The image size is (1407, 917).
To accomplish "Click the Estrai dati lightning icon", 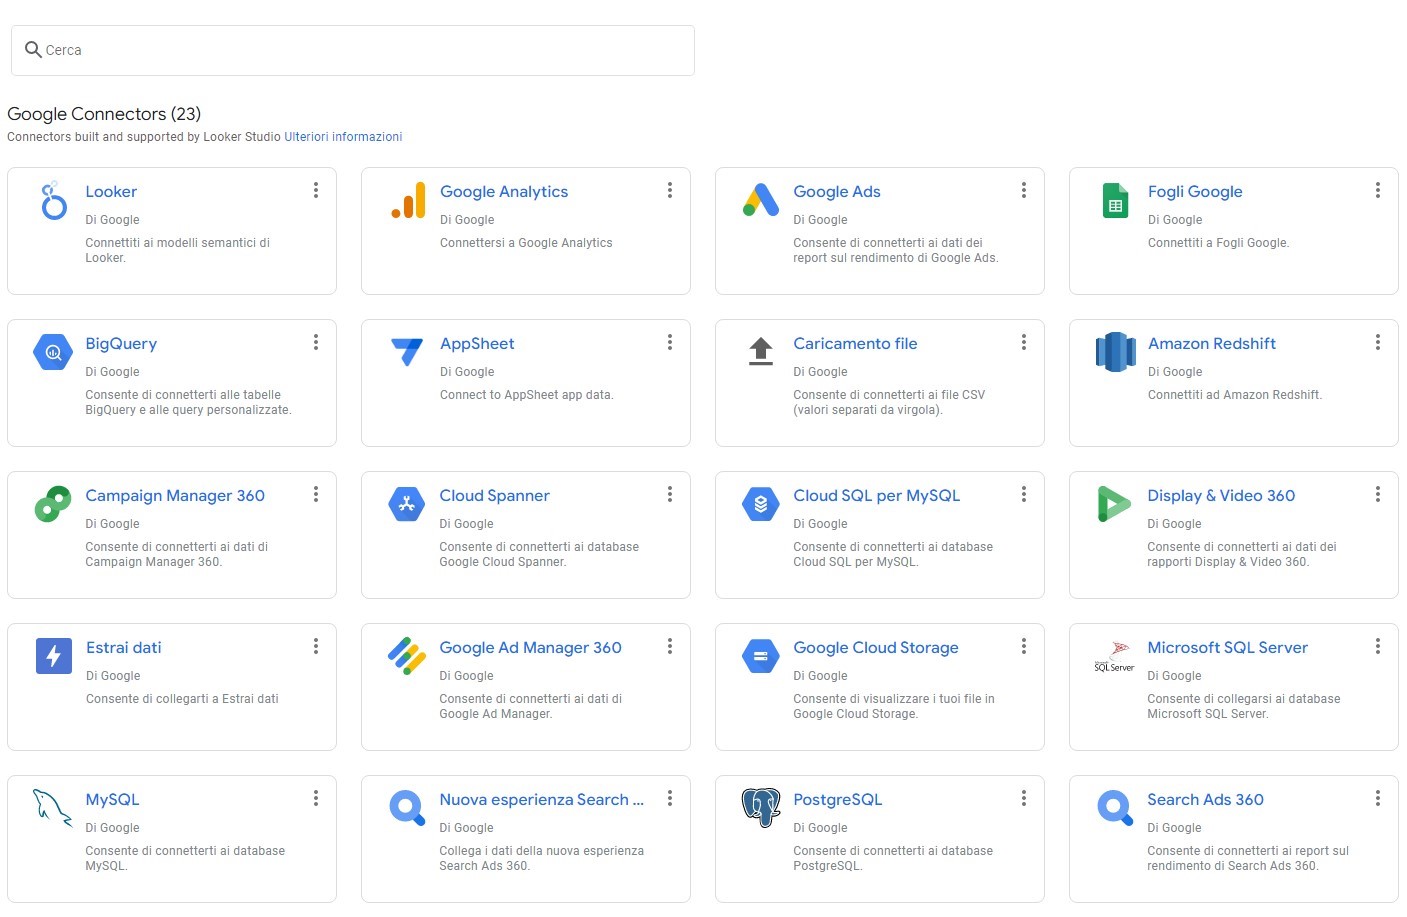I will [53, 656].
